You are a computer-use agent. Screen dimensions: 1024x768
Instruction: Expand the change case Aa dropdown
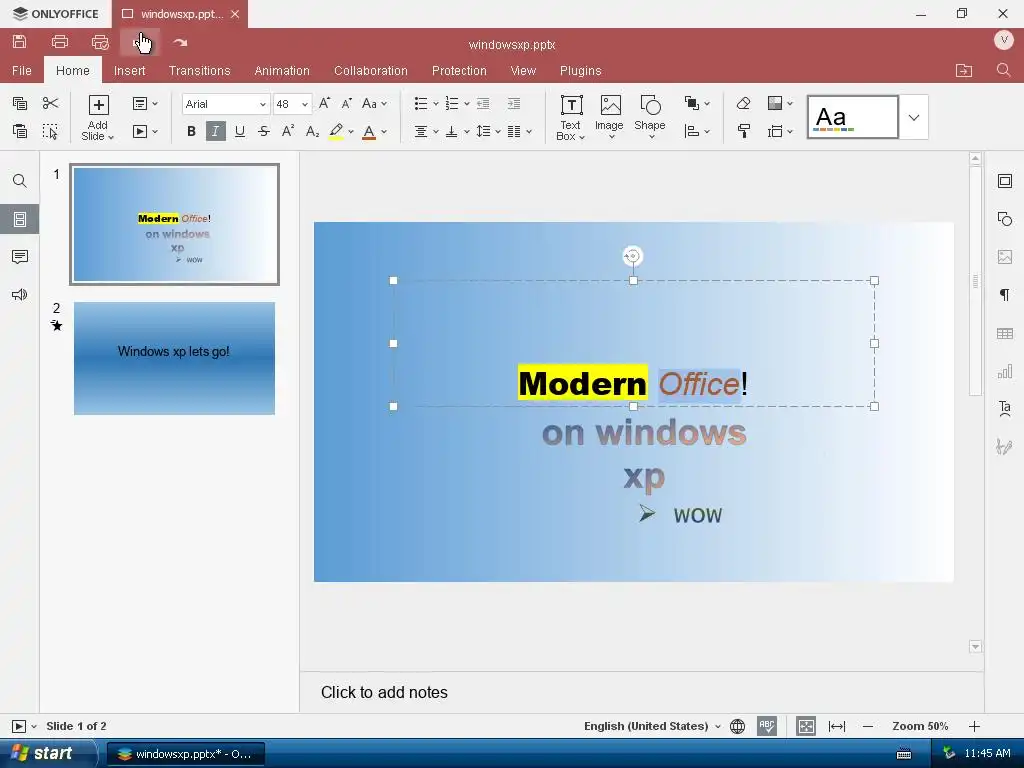pos(384,103)
